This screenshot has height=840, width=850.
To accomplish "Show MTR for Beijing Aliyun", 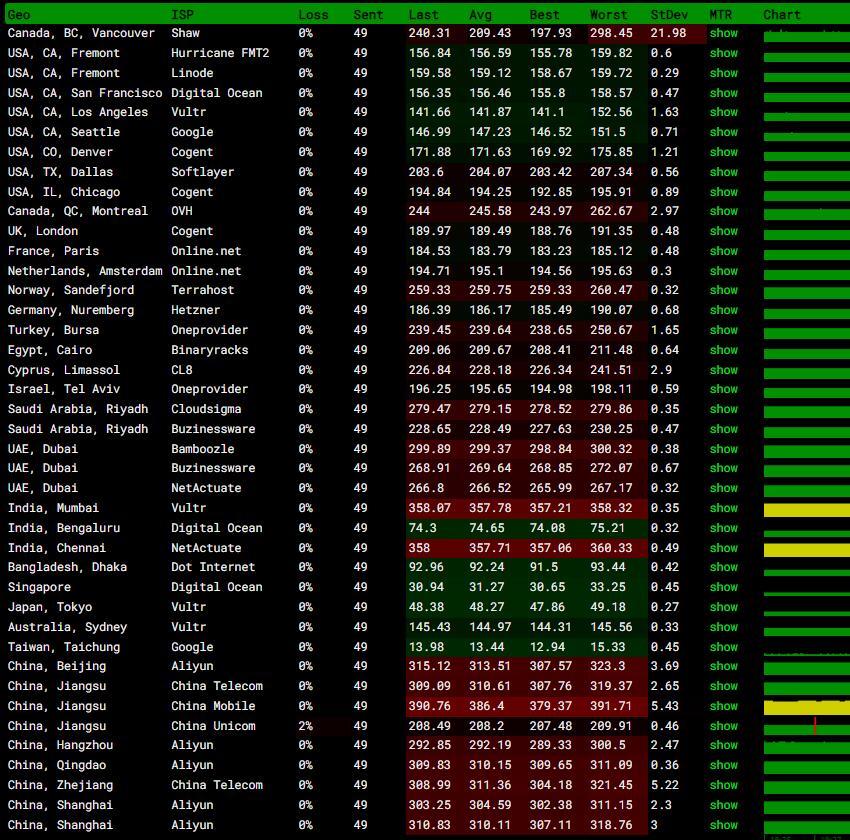I will click(x=723, y=667).
